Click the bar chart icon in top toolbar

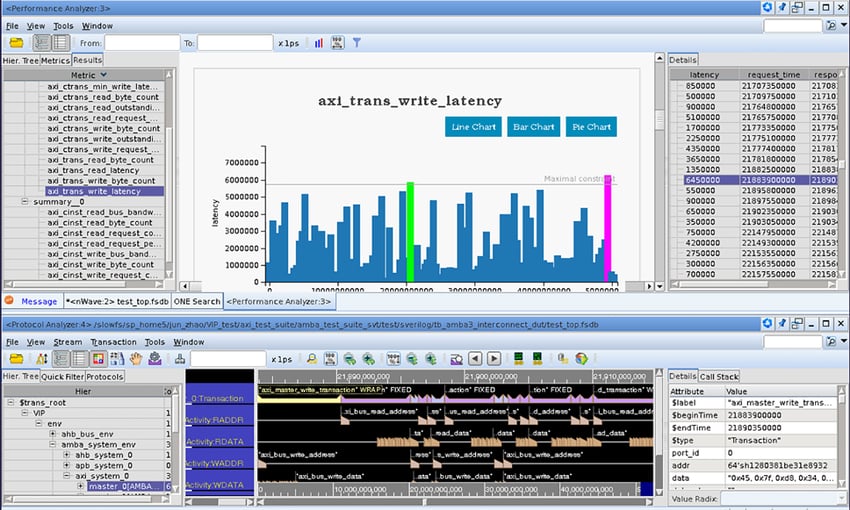(318, 43)
